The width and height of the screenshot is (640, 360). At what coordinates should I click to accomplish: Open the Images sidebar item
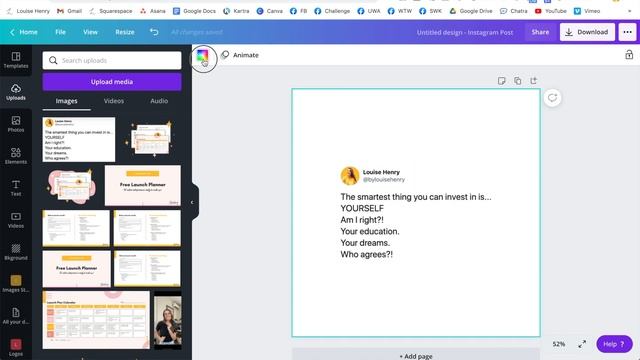pyautogui.click(x=16, y=284)
